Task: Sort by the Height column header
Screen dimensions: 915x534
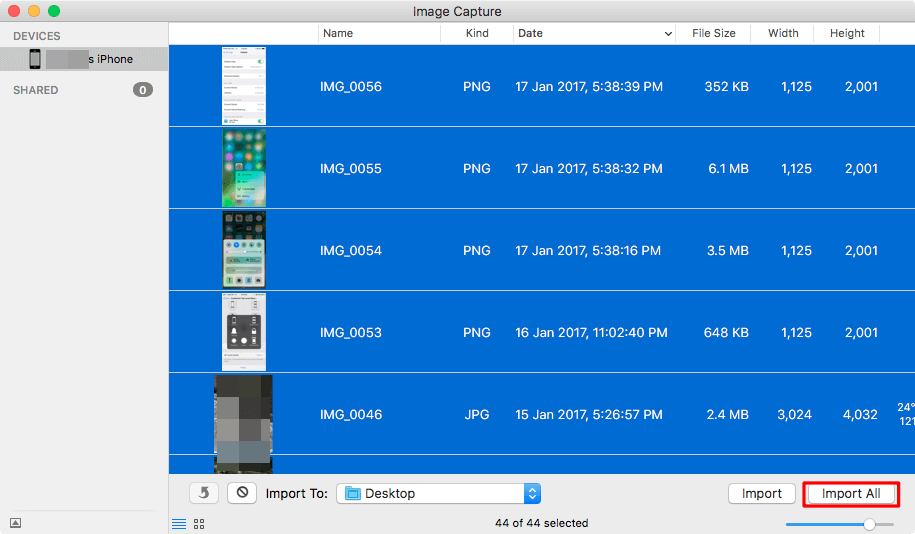Action: coord(847,33)
